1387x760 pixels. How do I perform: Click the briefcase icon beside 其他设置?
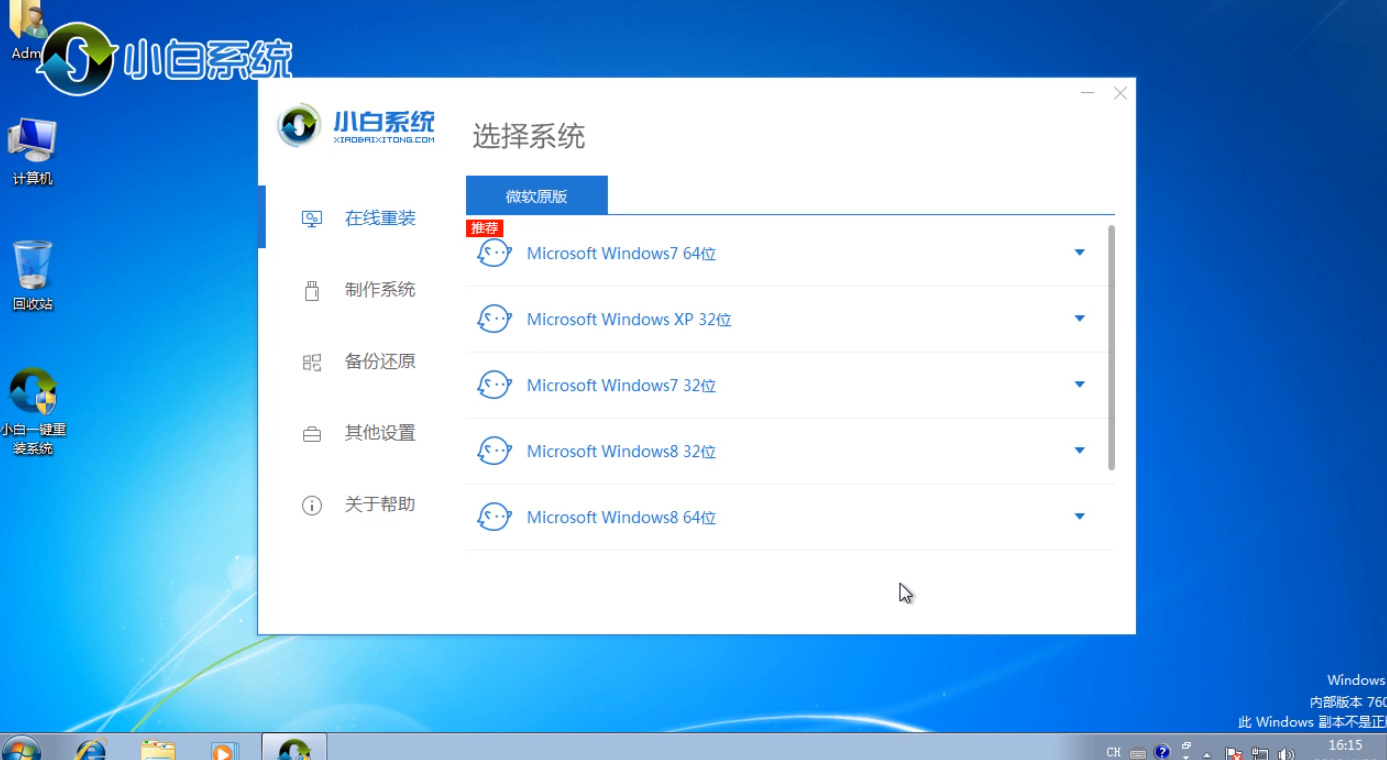(x=312, y=434)
